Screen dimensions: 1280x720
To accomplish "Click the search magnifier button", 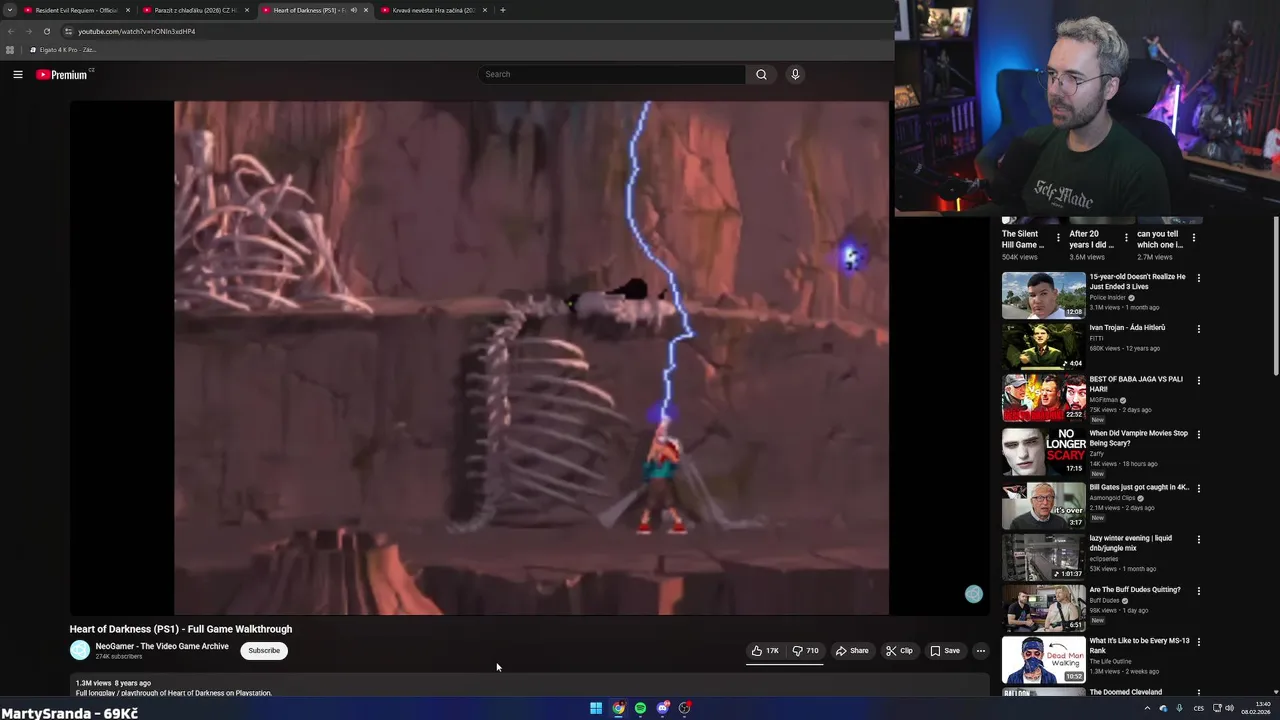I will pyautogui.click(x=761, y=74).
